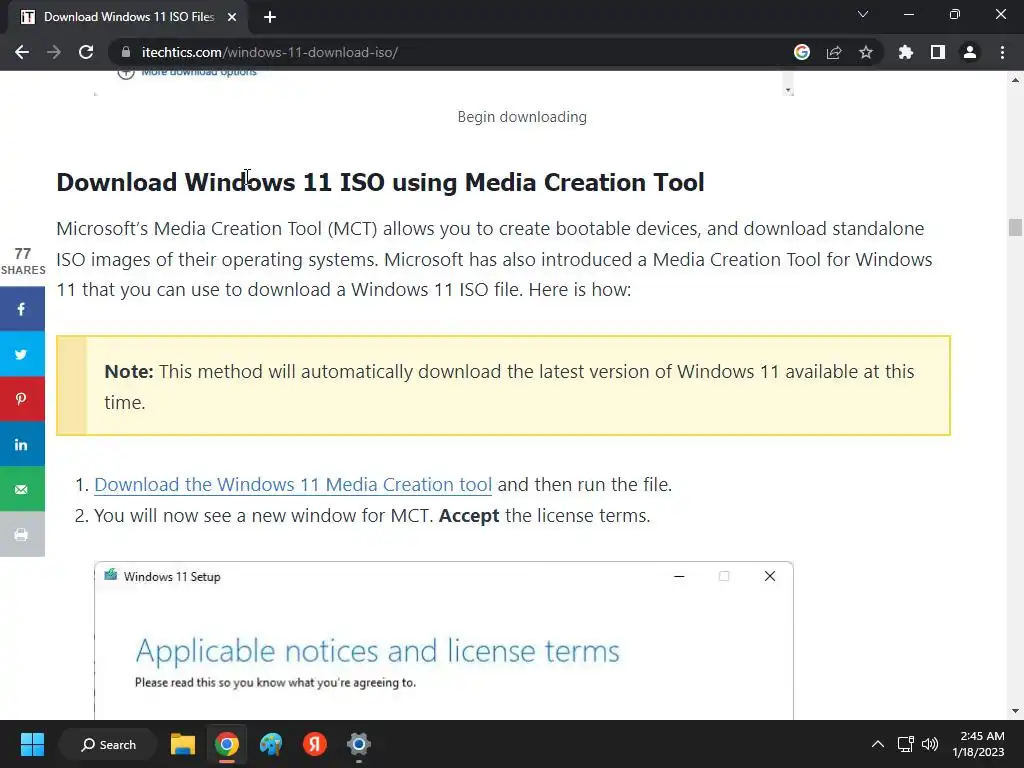Open the Extensions puzzle icon
The image size is (1024, 768).
(x=906, y=52)
